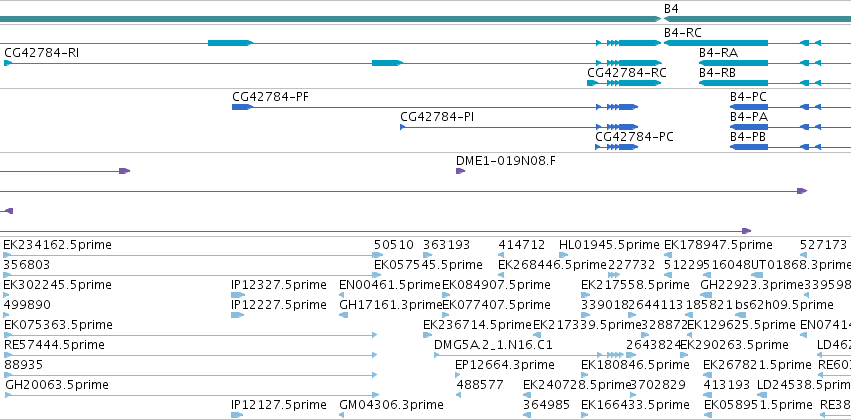The image size is (851, 420).
Task: Open the bs62h09.5prime EST label
Action: click(x=784, y=305)
